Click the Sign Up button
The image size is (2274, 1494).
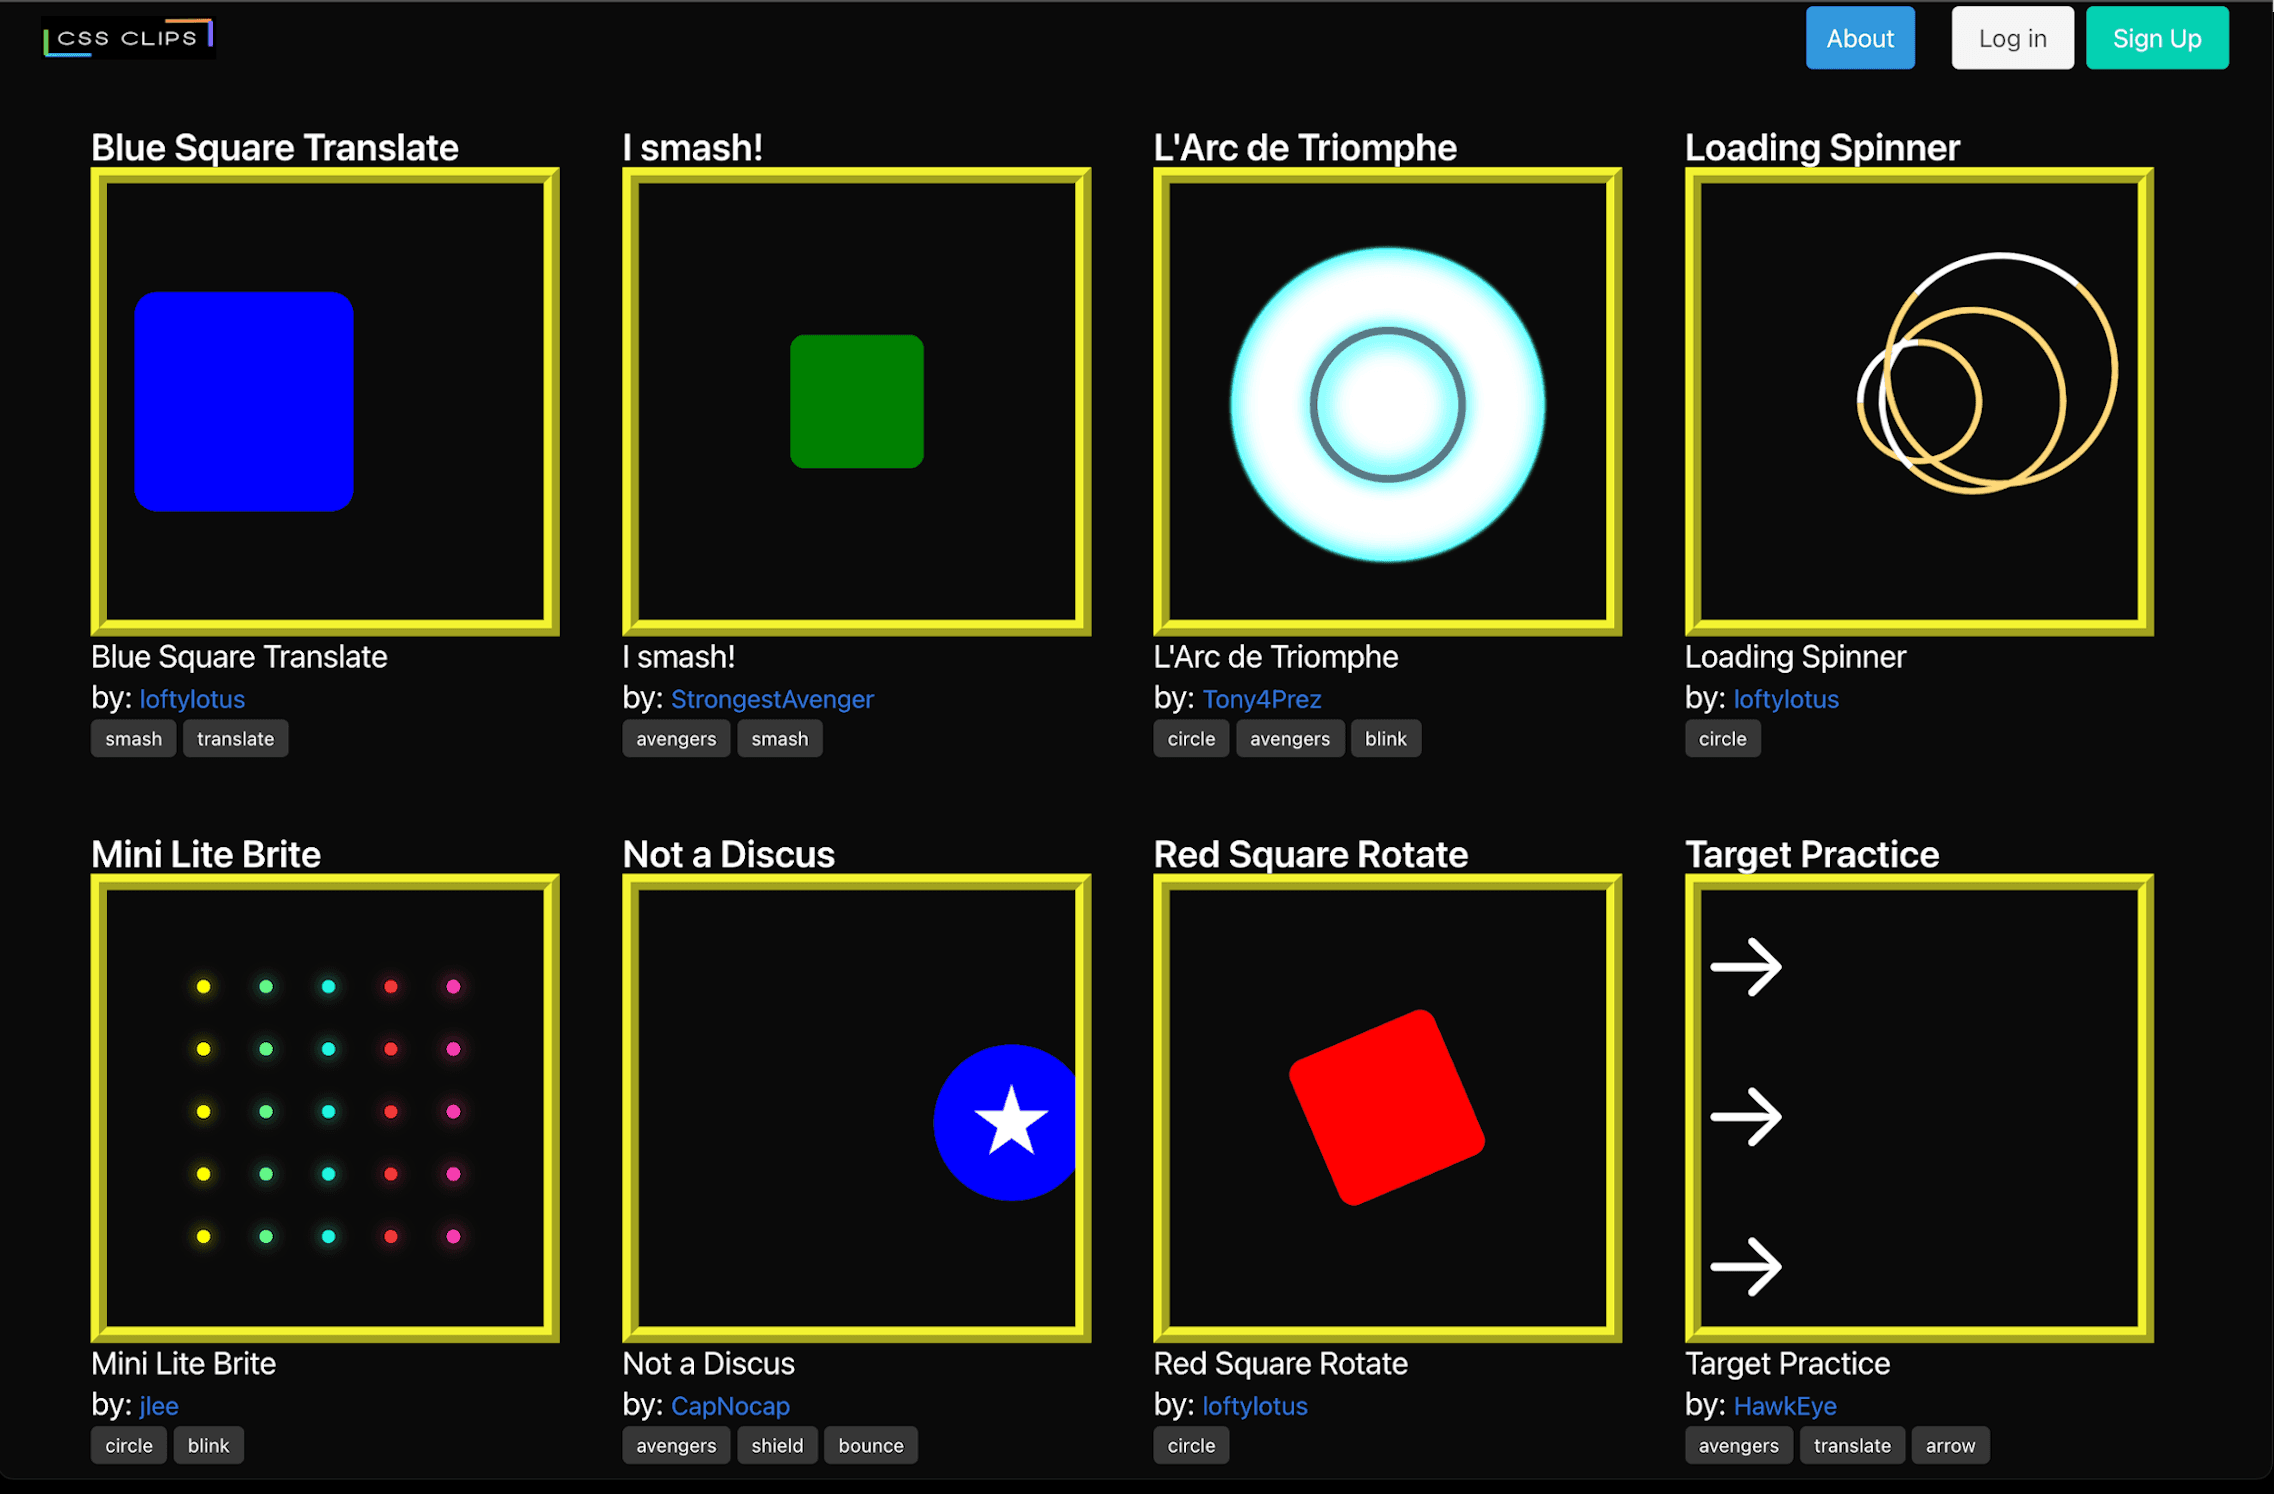point(2157,38)
